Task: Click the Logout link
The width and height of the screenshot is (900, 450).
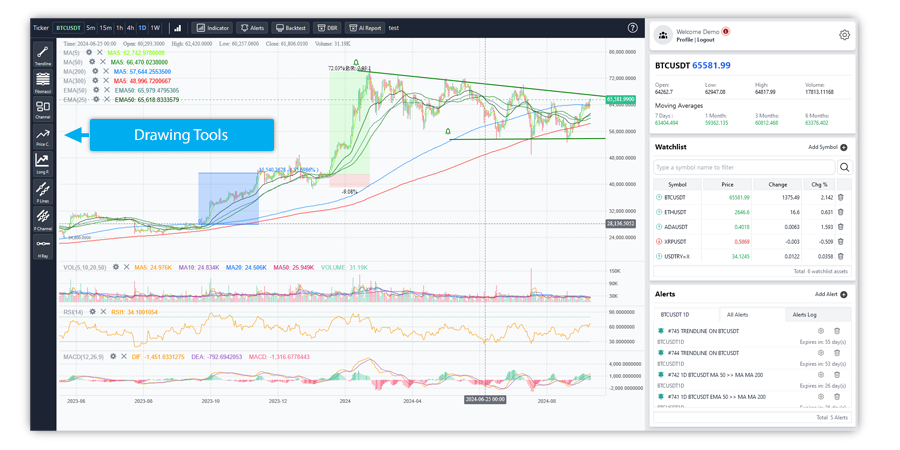Action: (x=708, y=40)
